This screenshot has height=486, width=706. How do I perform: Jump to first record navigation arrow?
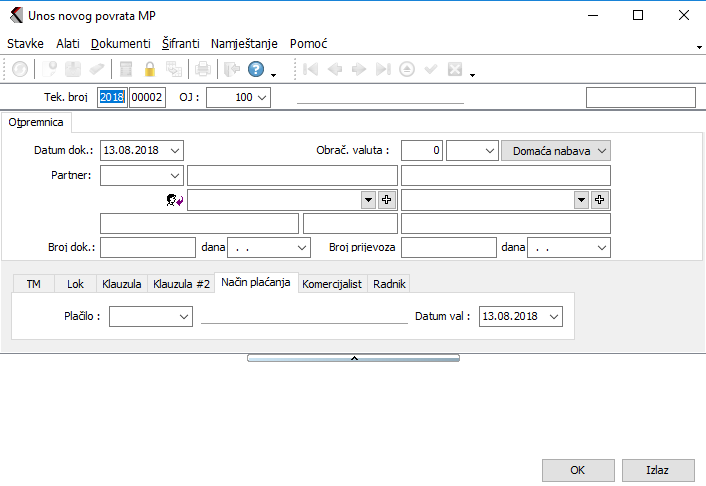click(x=311, y=69)
